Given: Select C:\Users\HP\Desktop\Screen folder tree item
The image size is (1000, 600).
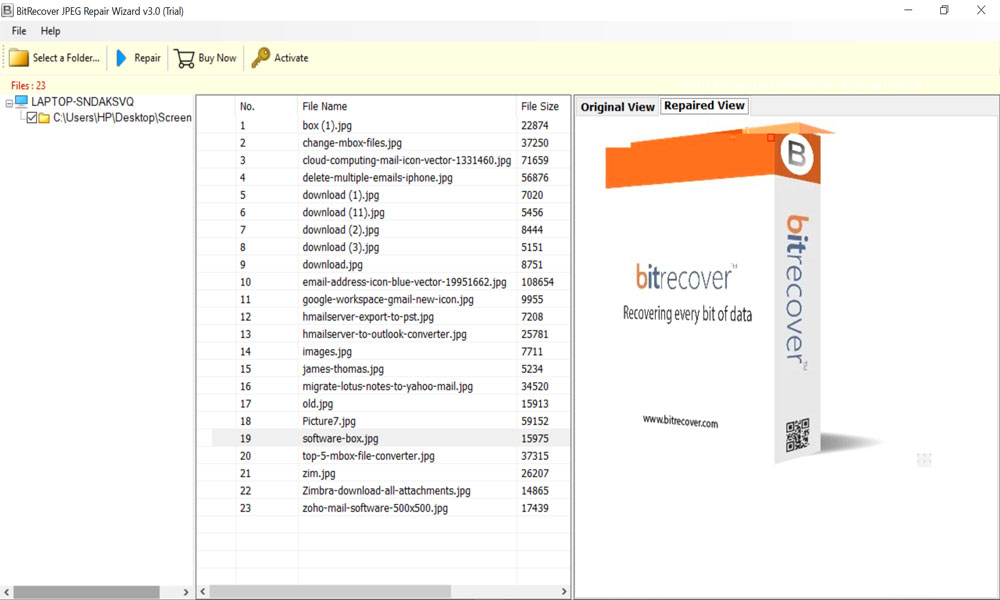Looking at the screenshot, I should [x=122, y=118].
